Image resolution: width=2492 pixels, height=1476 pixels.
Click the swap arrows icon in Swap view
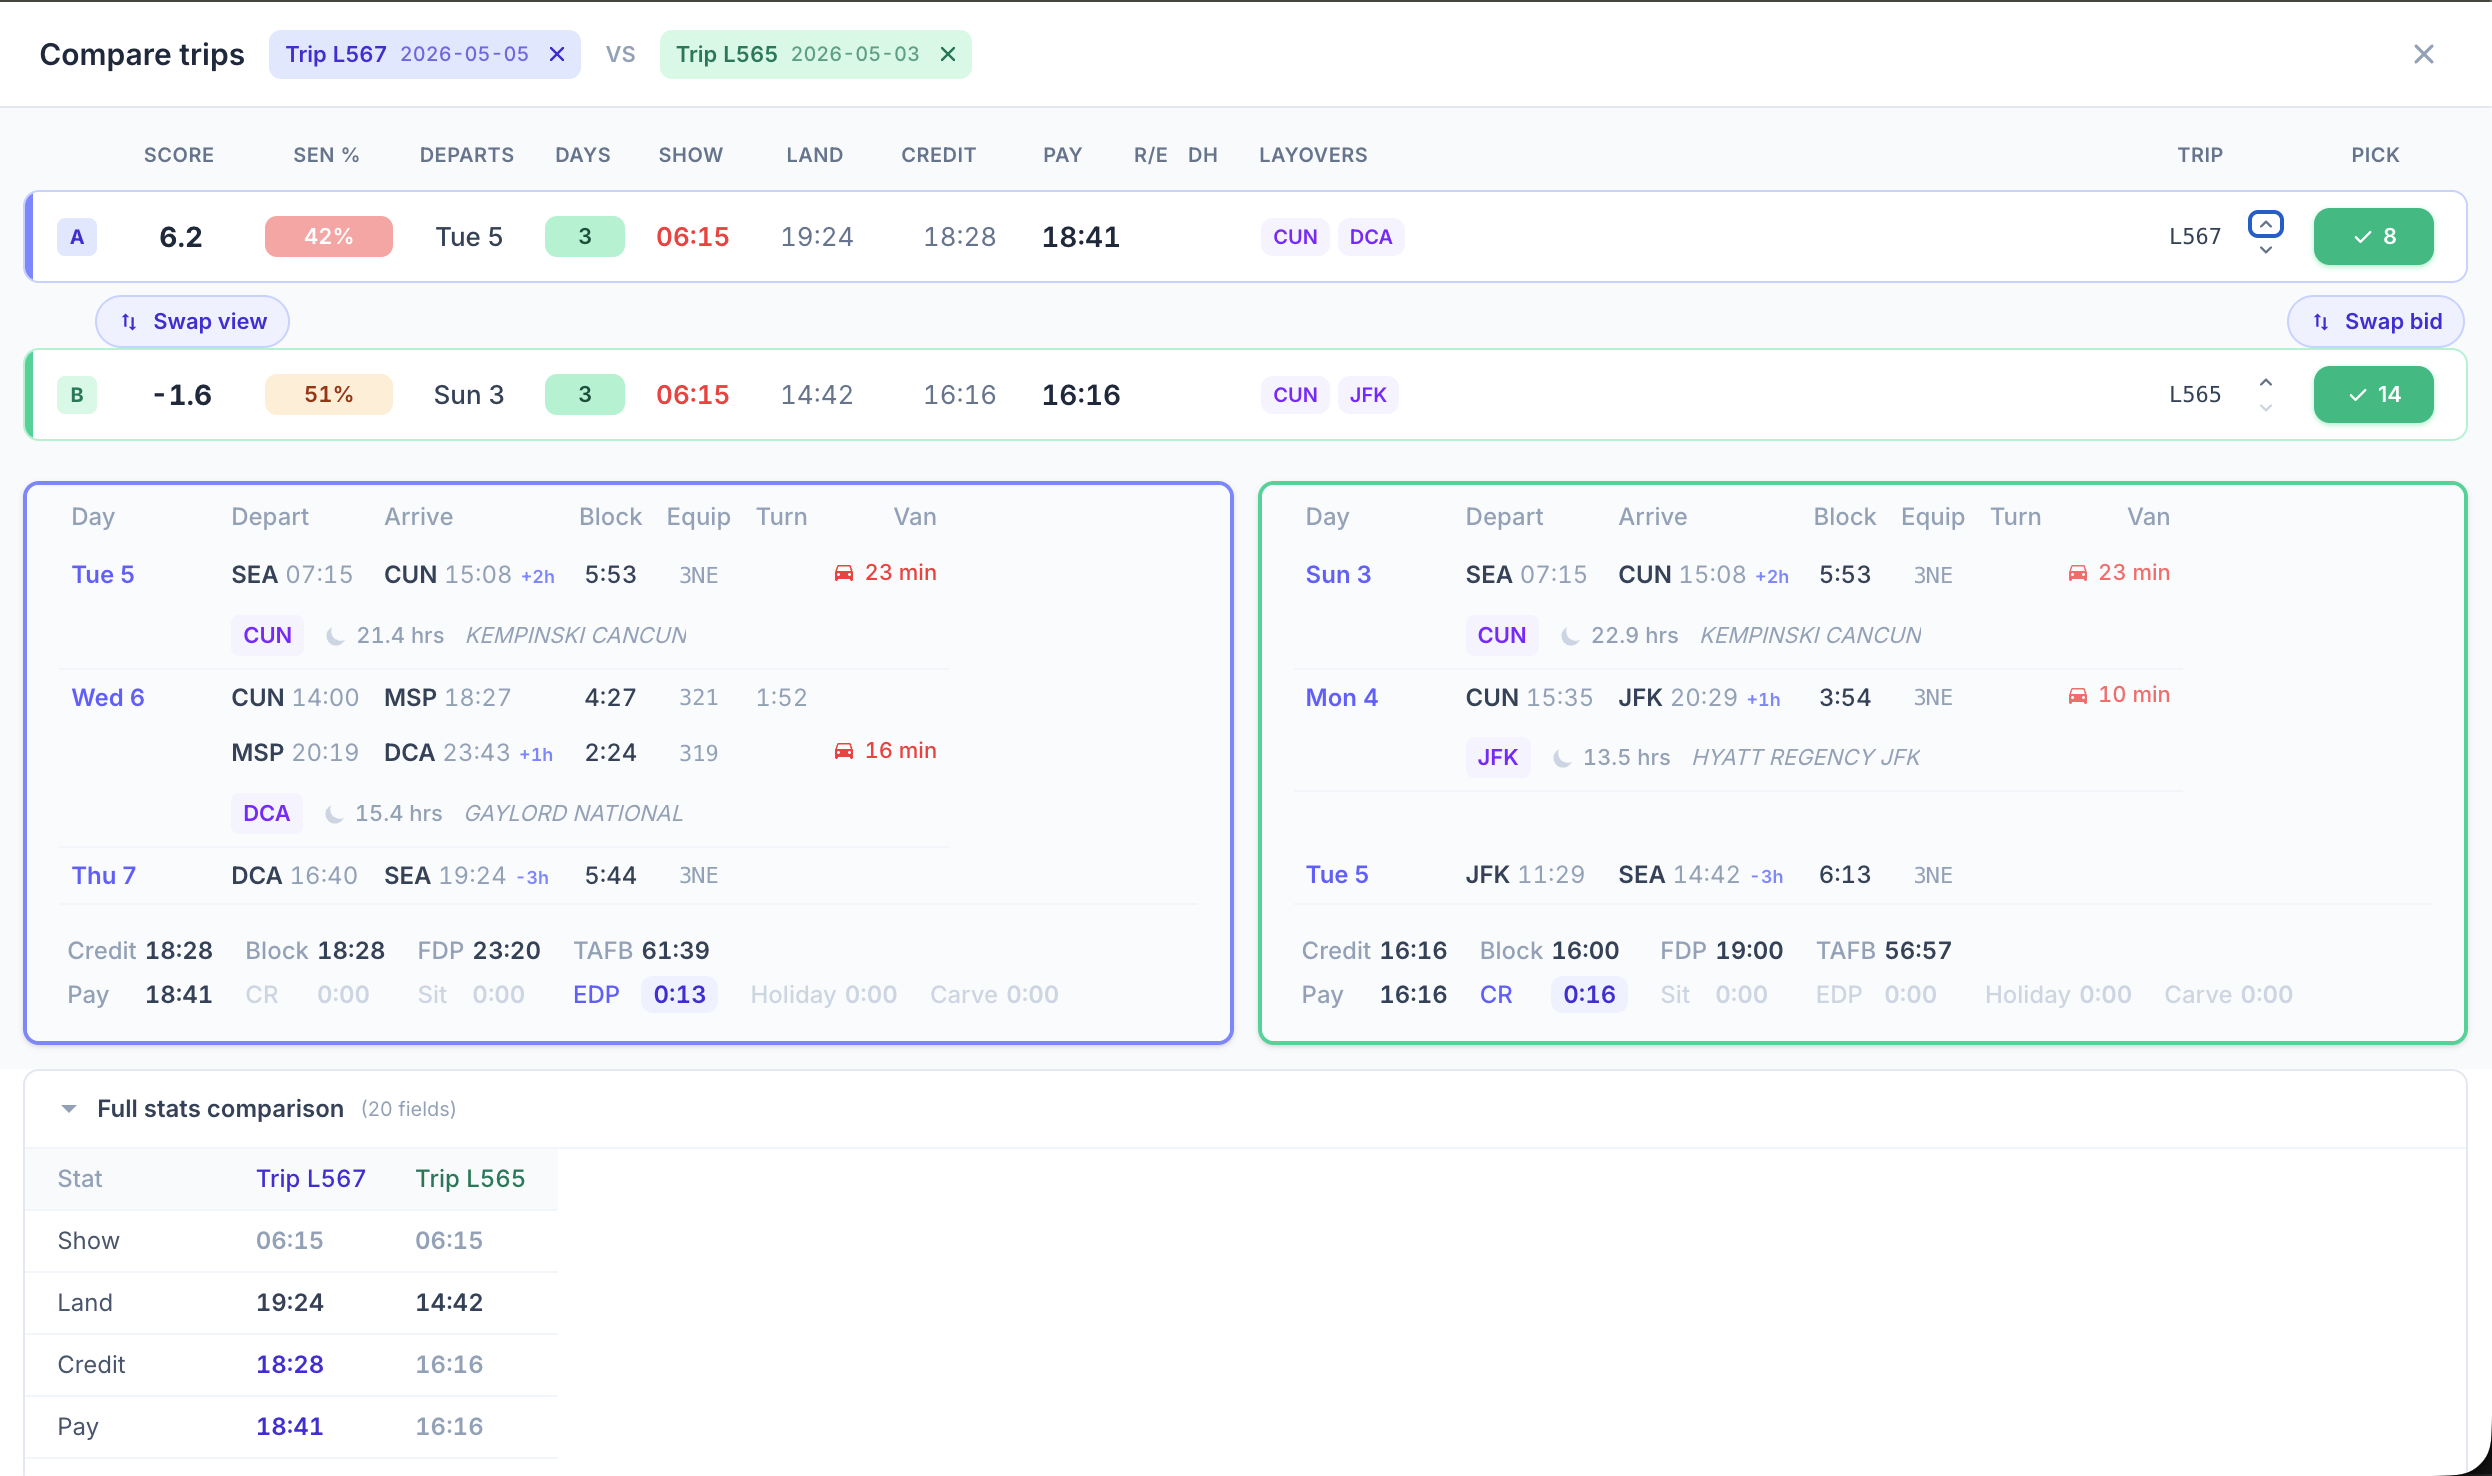pyautogui.click(x=129, y=322)
